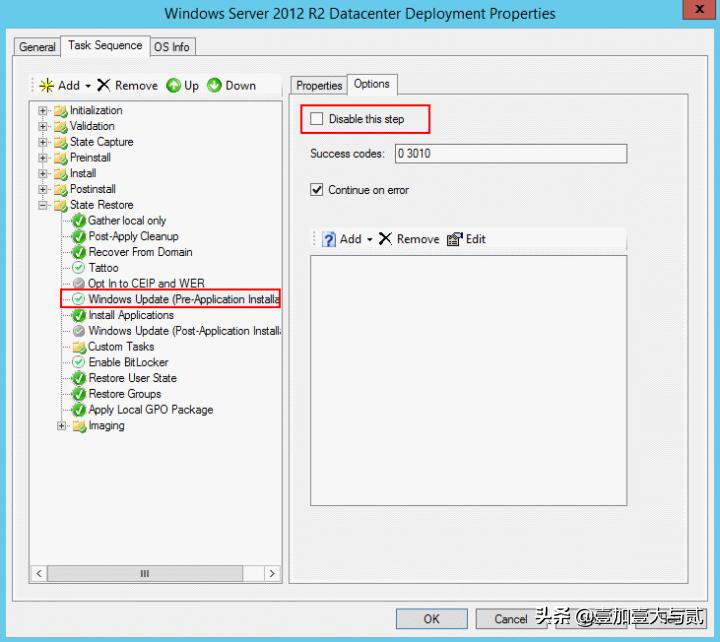Click the Remove X icon above task tree

pyautogui.click(x=104, y=85)
